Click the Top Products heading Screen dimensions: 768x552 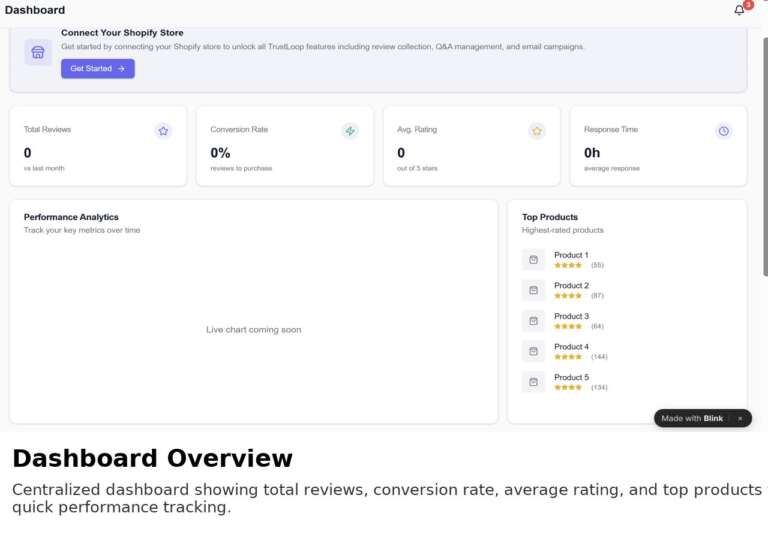[550, 217]
